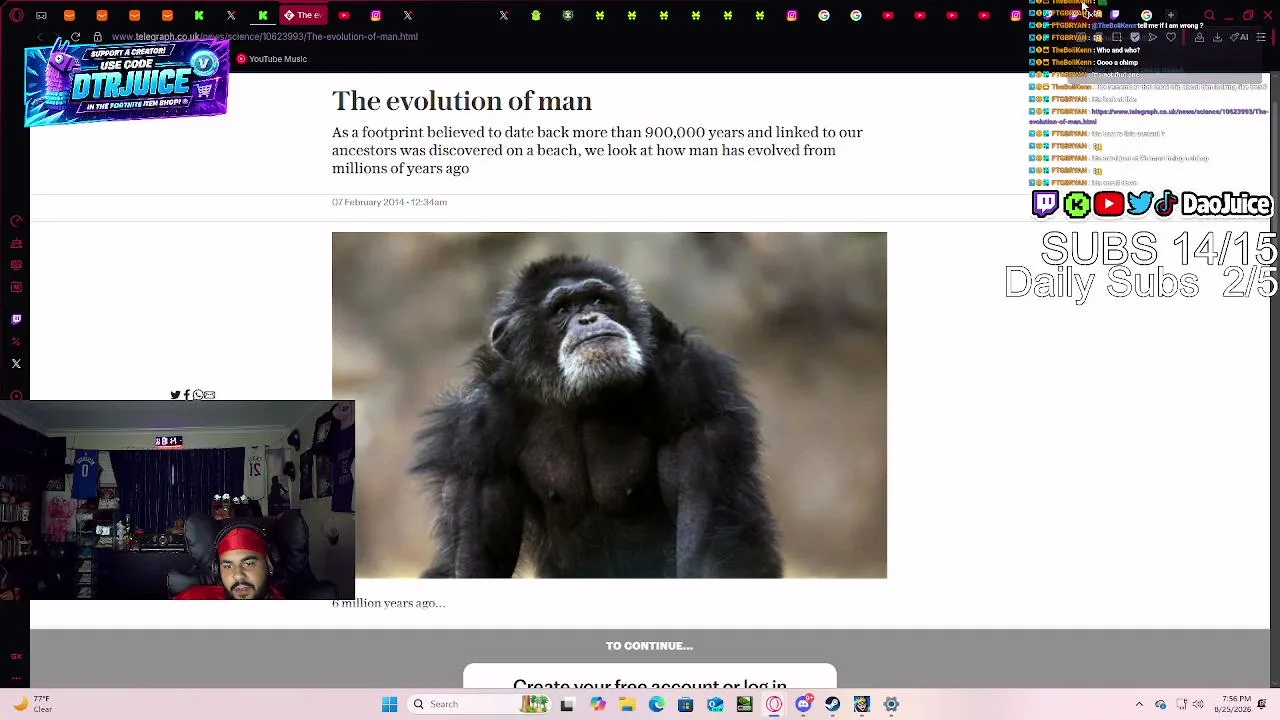The height and width of the screenshot is (720, 1280).
Task: Click the chimpanzee article photo
Action: (609, 405)
